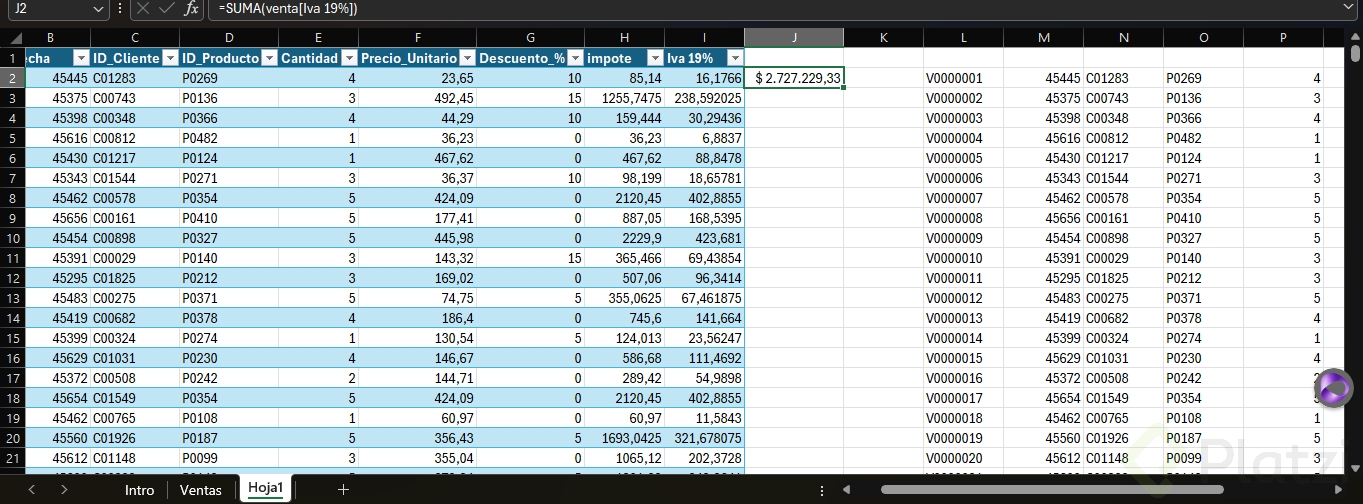Open the impote column filter dropdown
The height and width of the screenshot is (504, 1363).
pyautogui.click(x=655, y=58)
